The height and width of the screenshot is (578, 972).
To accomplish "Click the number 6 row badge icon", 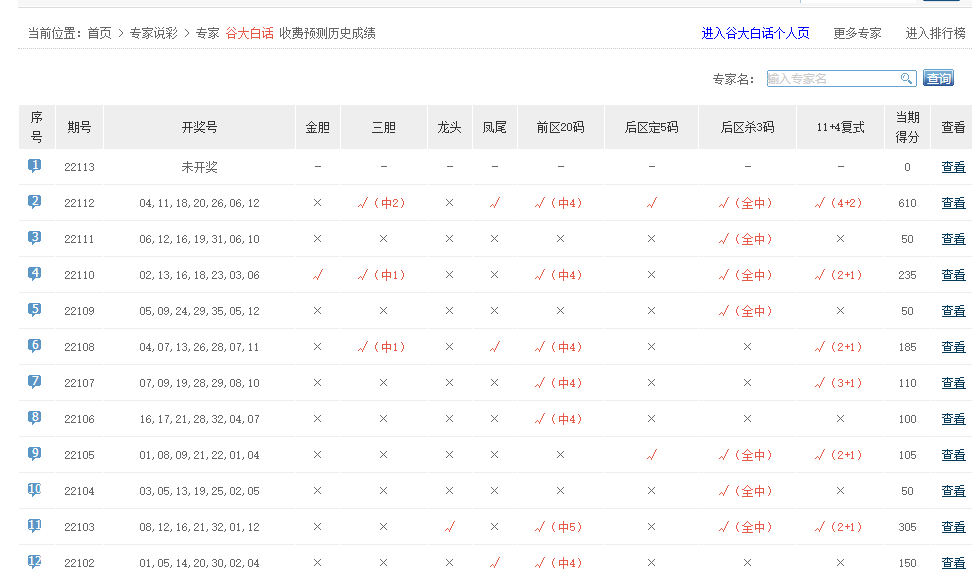I will [x=35, y=346].
